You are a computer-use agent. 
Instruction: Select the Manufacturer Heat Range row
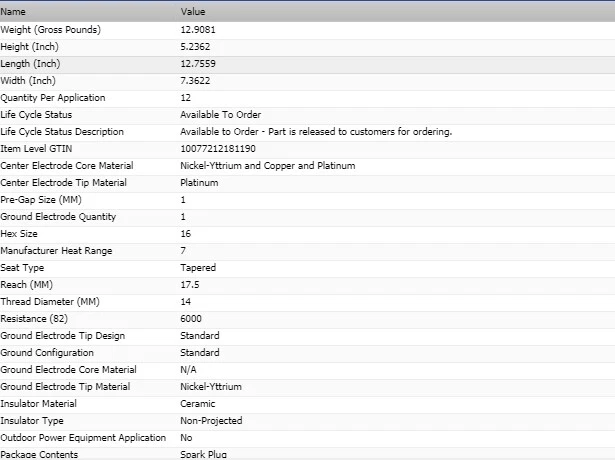(x=56, y=251)
